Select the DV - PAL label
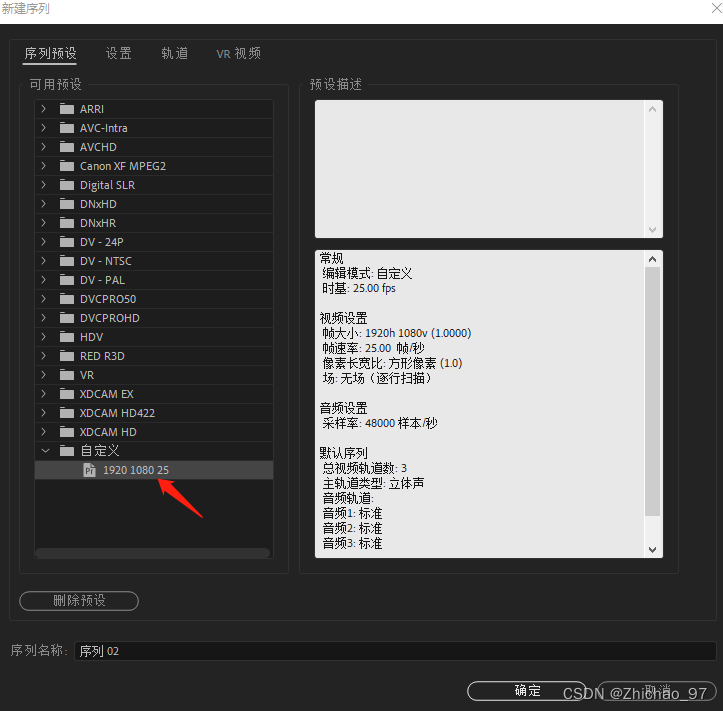This screenshot has height=711, width=723. [x=102, y=280]
